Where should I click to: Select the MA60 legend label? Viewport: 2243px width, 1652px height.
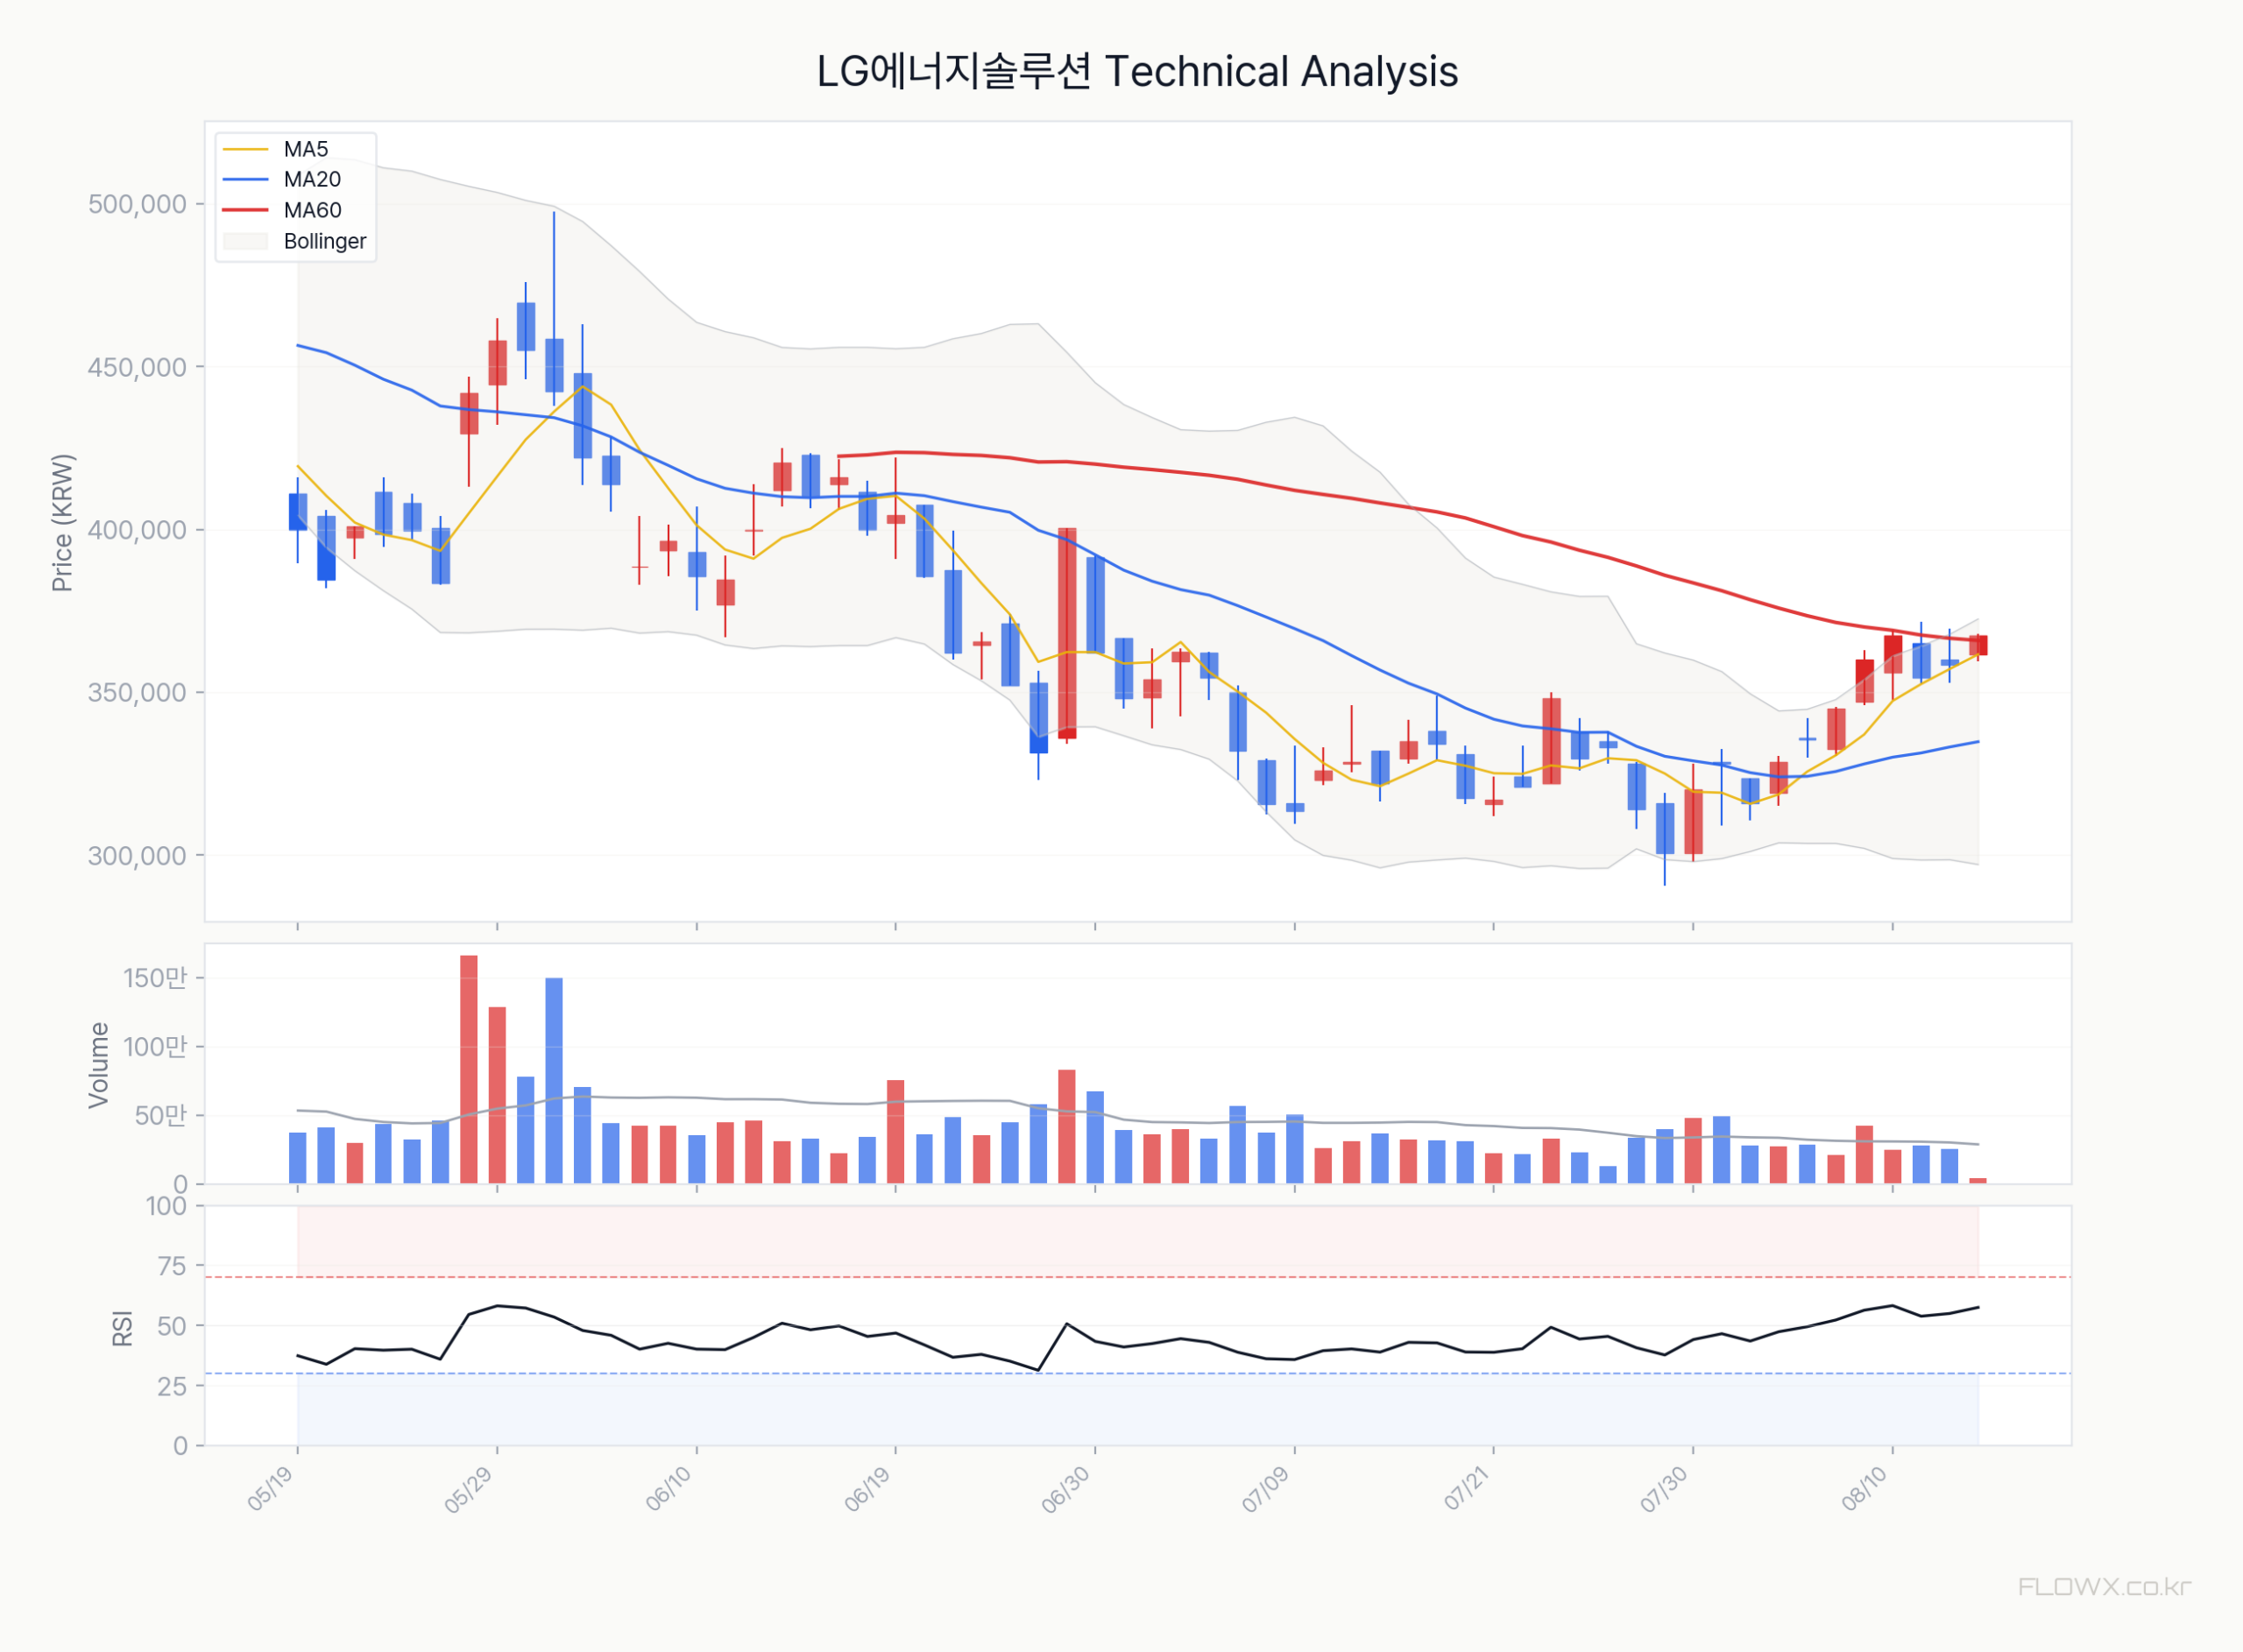point(312,211)
